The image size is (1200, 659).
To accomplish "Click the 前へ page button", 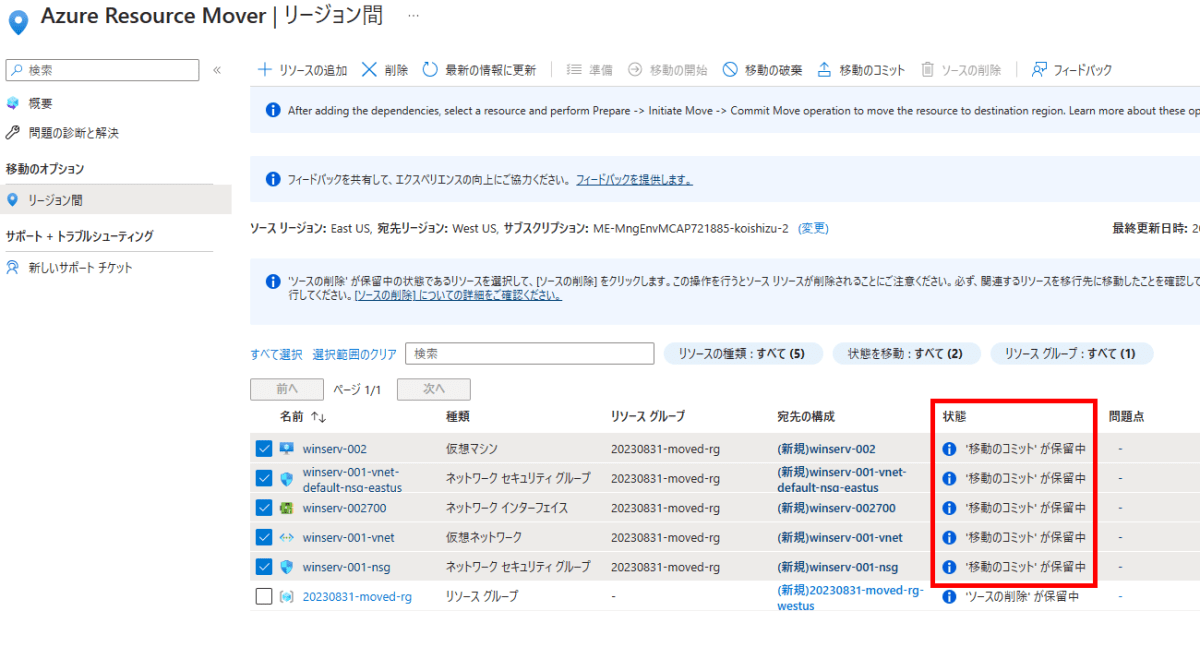I will pyautogui.click(x=287, y=389).
